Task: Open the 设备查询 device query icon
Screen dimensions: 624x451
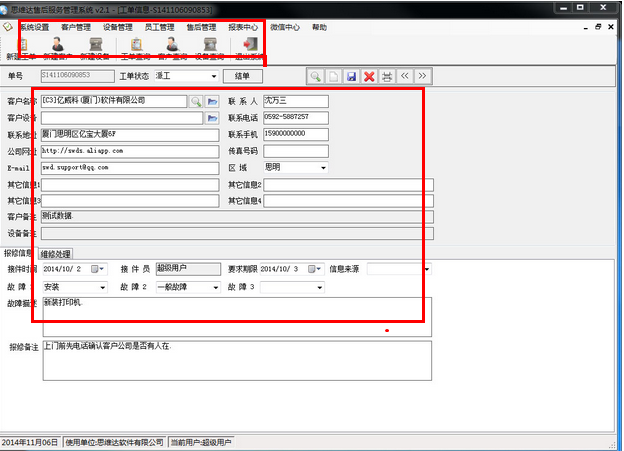Action: [x=210, y=45]
